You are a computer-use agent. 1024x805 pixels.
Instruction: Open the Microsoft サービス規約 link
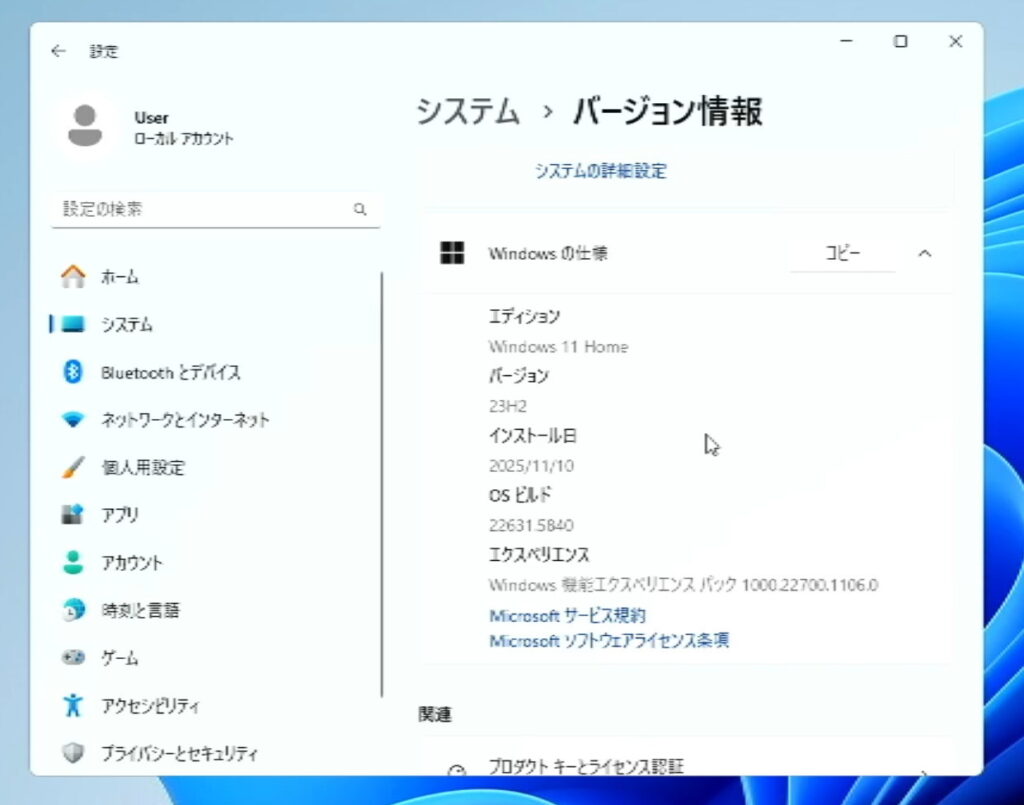567,615
